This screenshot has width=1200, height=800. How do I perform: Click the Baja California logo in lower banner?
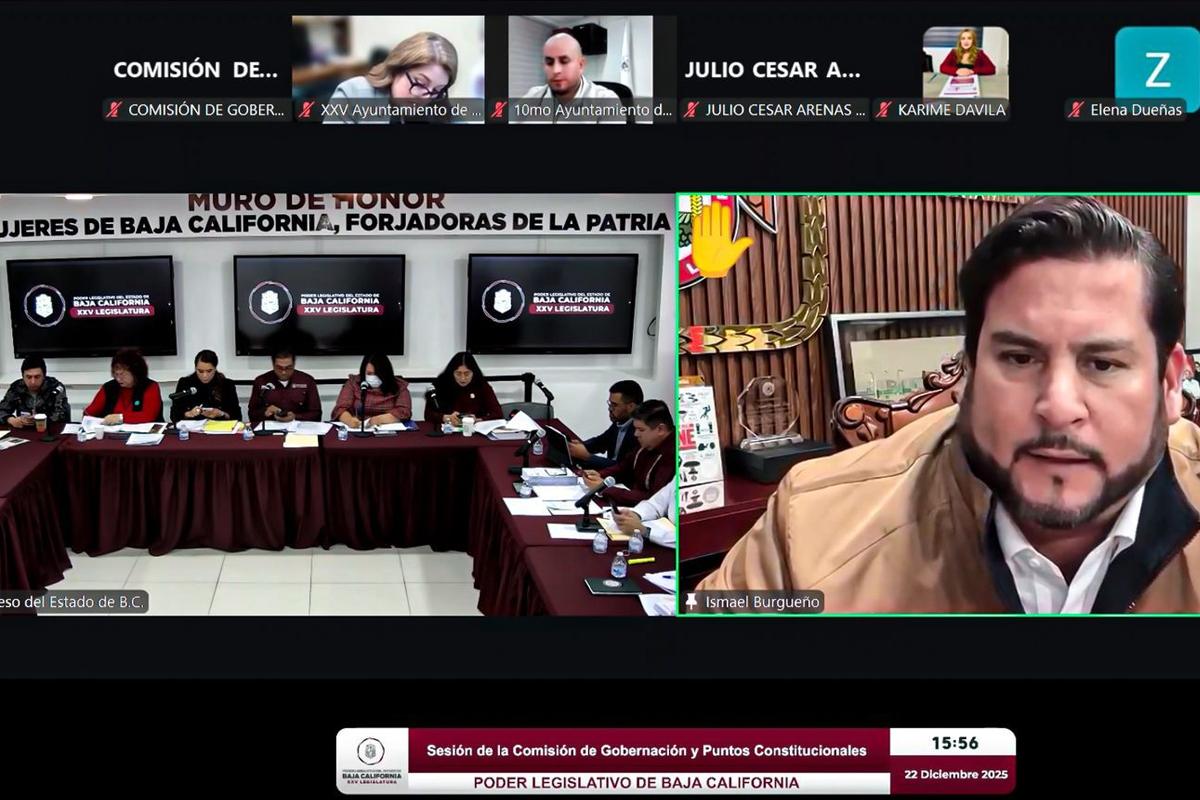point(371,761)
